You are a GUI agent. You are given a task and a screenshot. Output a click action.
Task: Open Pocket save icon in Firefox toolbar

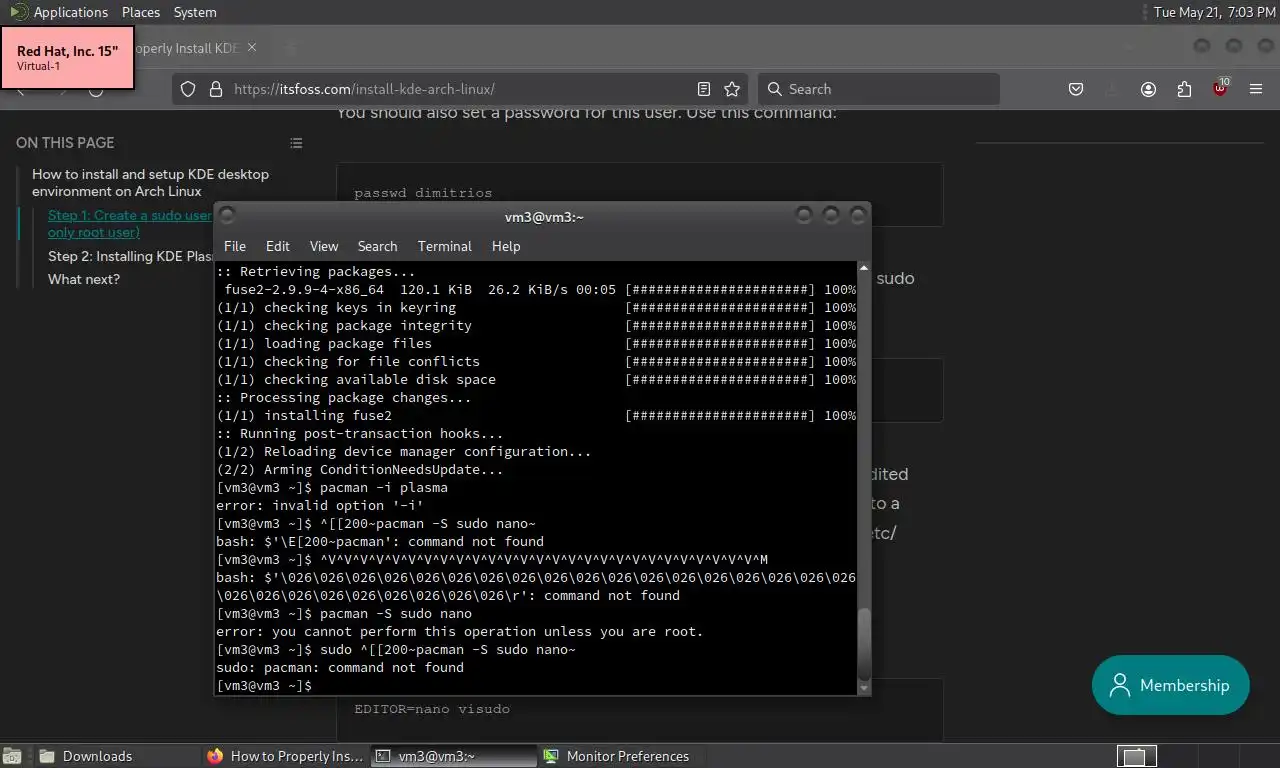pos(1076,89)
